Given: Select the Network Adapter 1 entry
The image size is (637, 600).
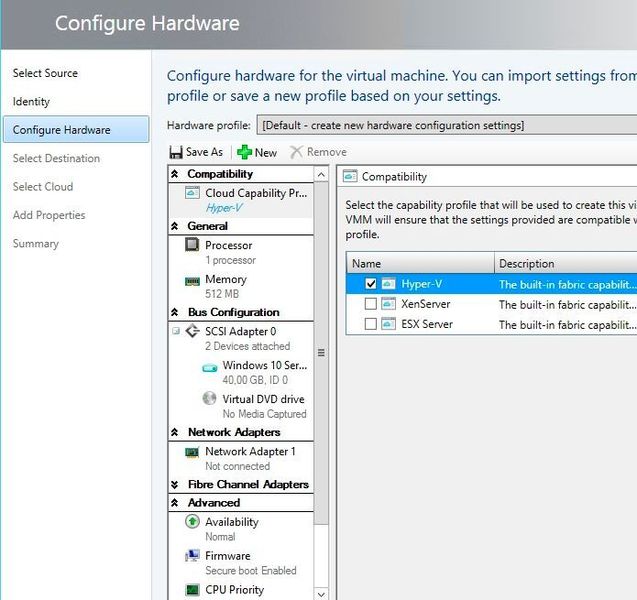Looking at the screenshot, I should [x=241, y=459].
